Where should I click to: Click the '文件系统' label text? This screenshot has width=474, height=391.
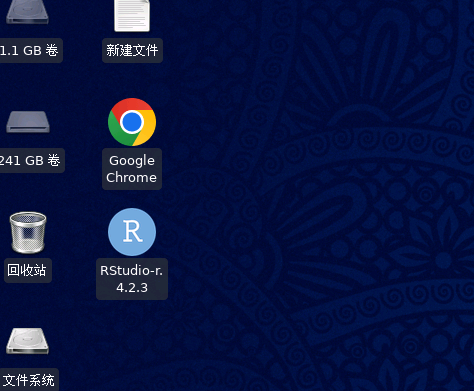click(29, 380)
